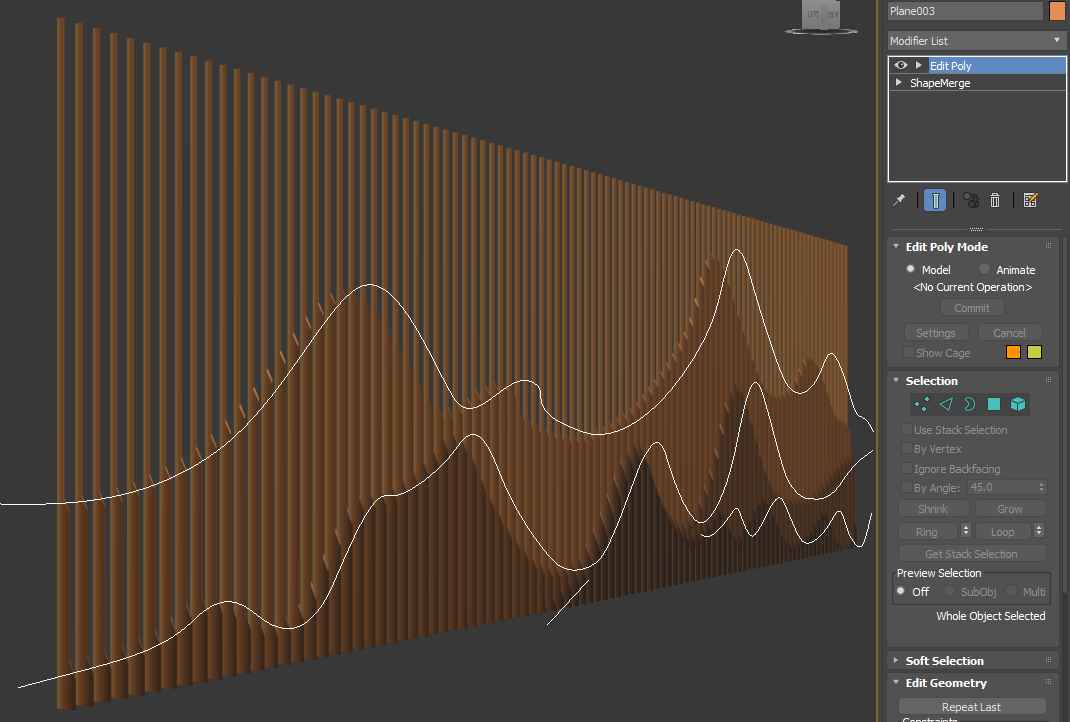1070x722 pixels.
Task: Click the Ring button
Action: [927, 531]
